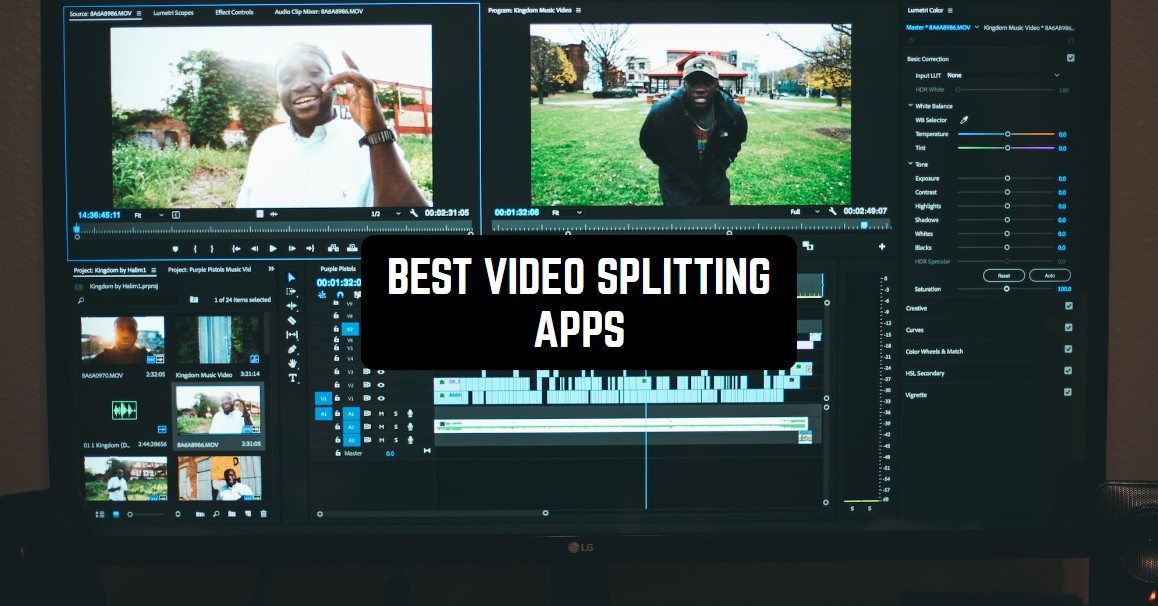Screen dimensions: 1158x606
Task: Select the Razor tool
Action: click(291, 320)
